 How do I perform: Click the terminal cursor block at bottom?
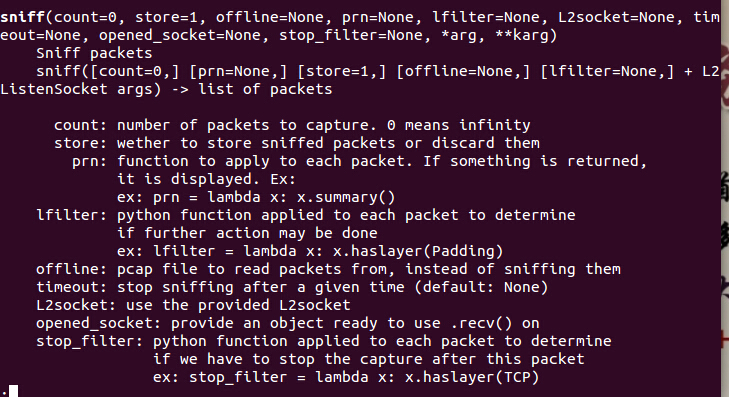pos(13,391)
